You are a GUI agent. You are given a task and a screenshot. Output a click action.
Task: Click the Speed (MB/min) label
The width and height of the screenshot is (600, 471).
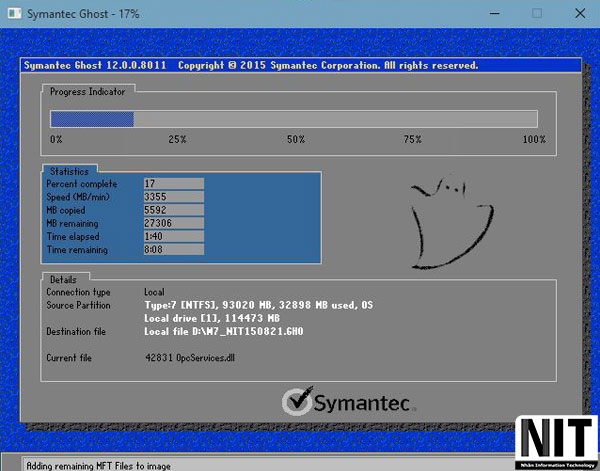(78, 197)
